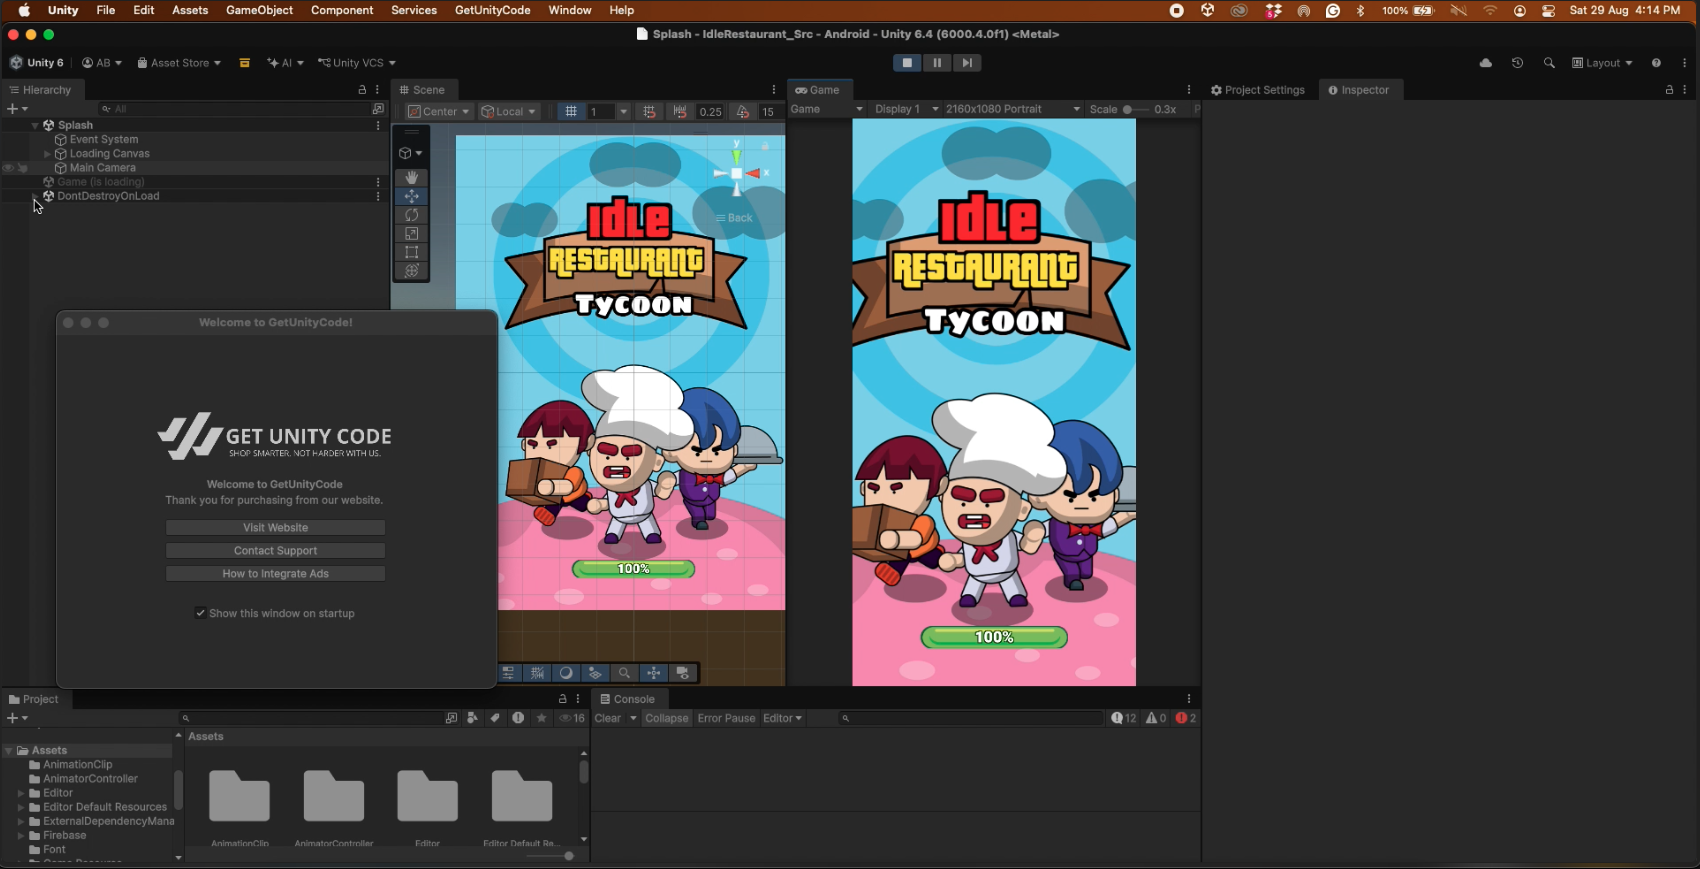Viewport: 1700px width, 869px height.
Task: Toggle Show this window on startup checkbox
Action: 200,613
